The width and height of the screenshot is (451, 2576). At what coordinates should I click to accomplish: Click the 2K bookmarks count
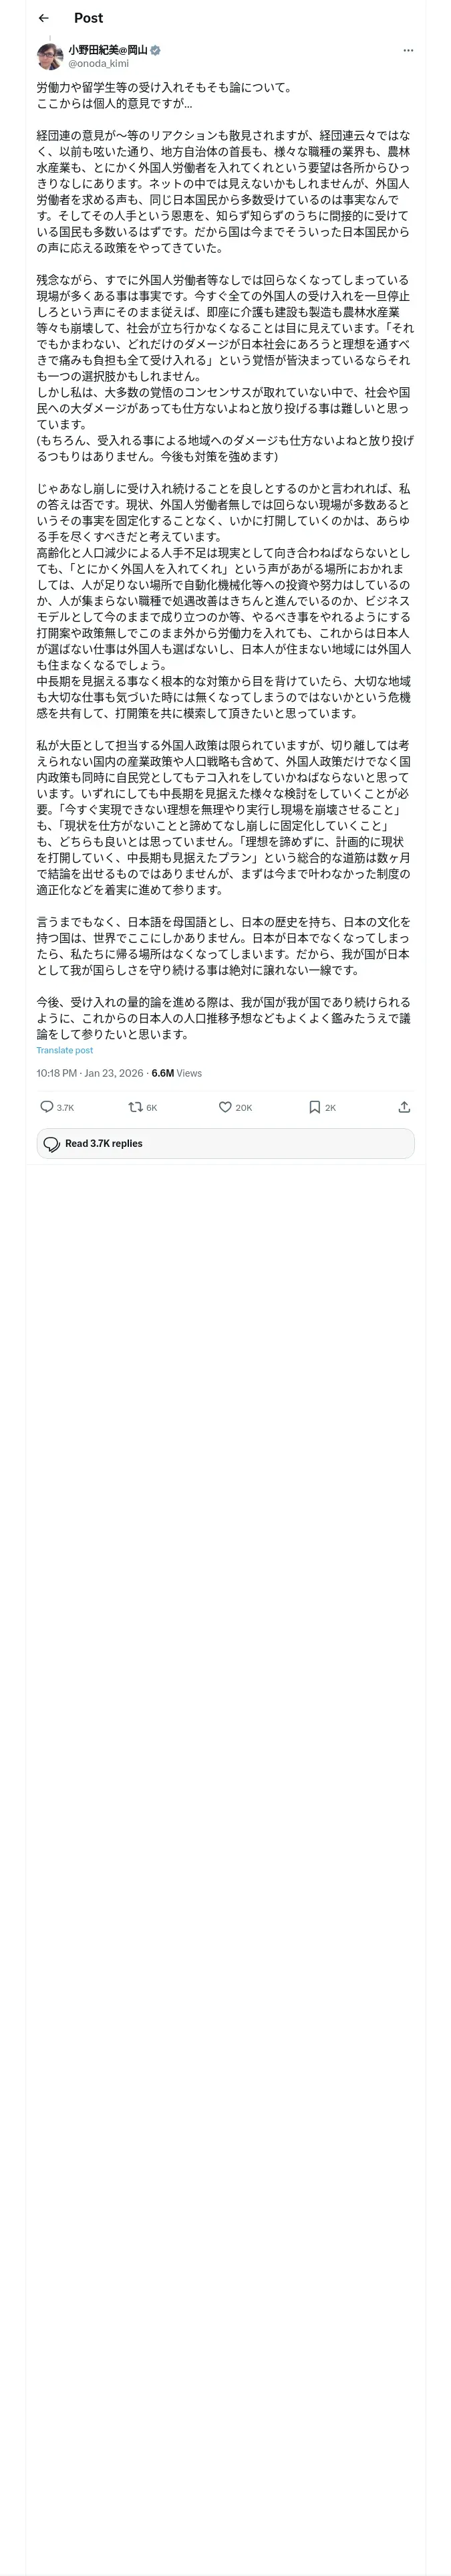coord(330,1107)
